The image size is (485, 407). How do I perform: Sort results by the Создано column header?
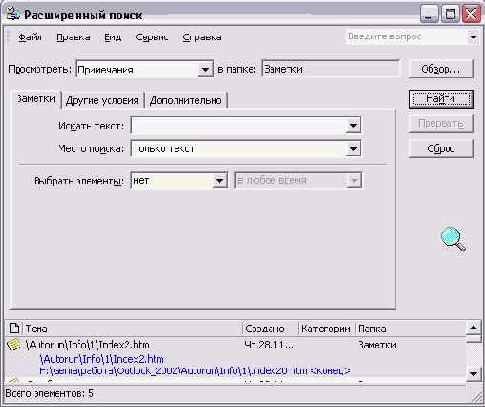(269, 329)
